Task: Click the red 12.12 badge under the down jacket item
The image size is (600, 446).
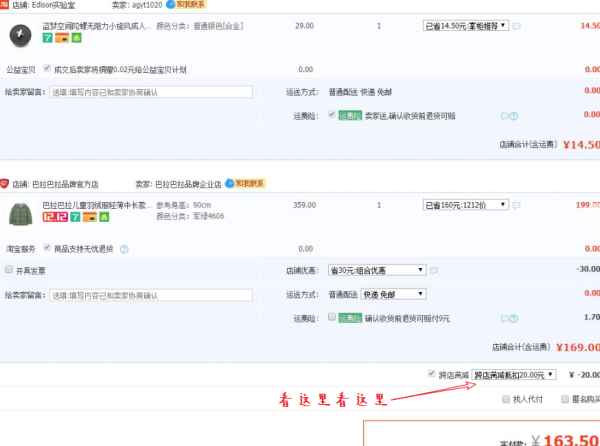Action: (x=55, y=217)
